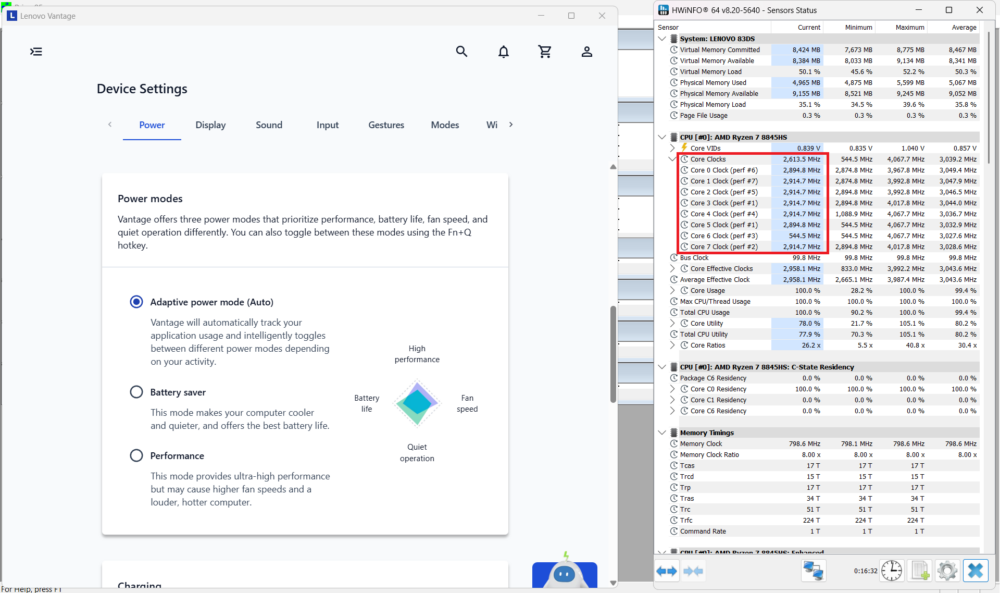Viewport: 1000px width, 593px height.
Task: Select the Performance power mode radio button
Action: [136, 456]
